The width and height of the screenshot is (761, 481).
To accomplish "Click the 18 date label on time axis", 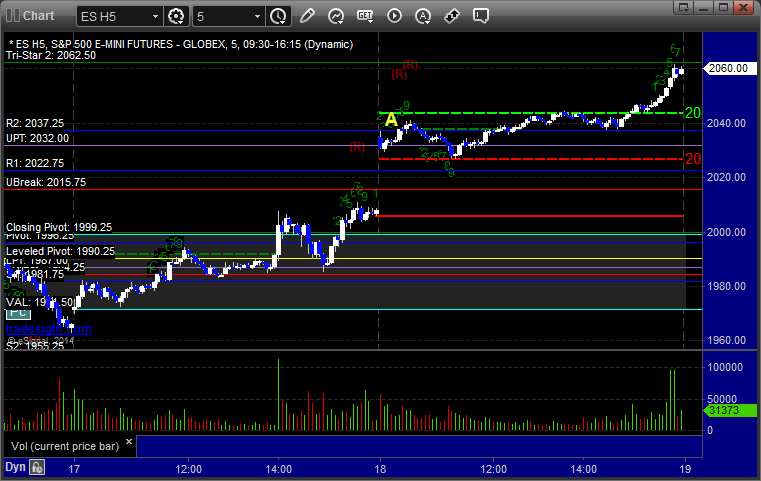I will (x=380, y=469).
